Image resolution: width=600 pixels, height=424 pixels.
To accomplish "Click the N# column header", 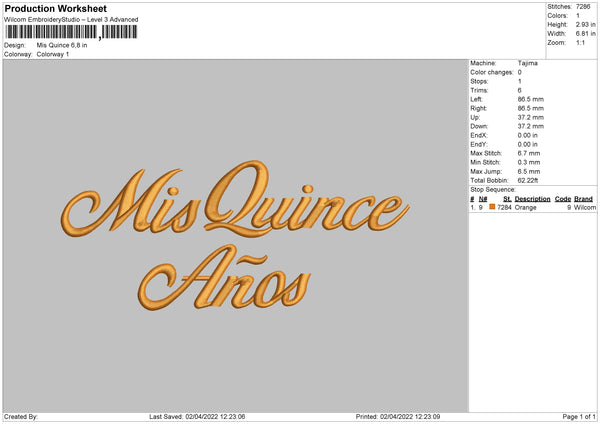I will [483, 199].
